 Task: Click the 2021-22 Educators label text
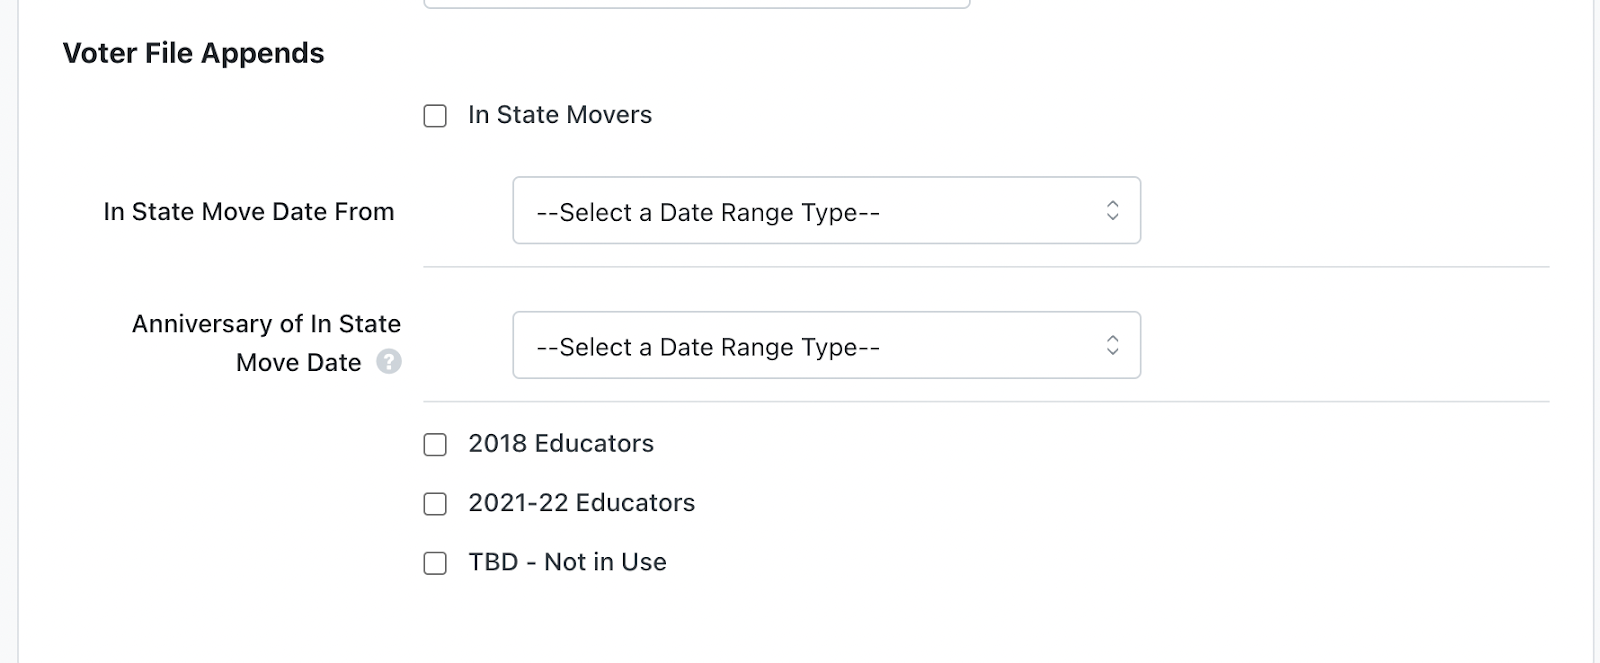(581, 502)
